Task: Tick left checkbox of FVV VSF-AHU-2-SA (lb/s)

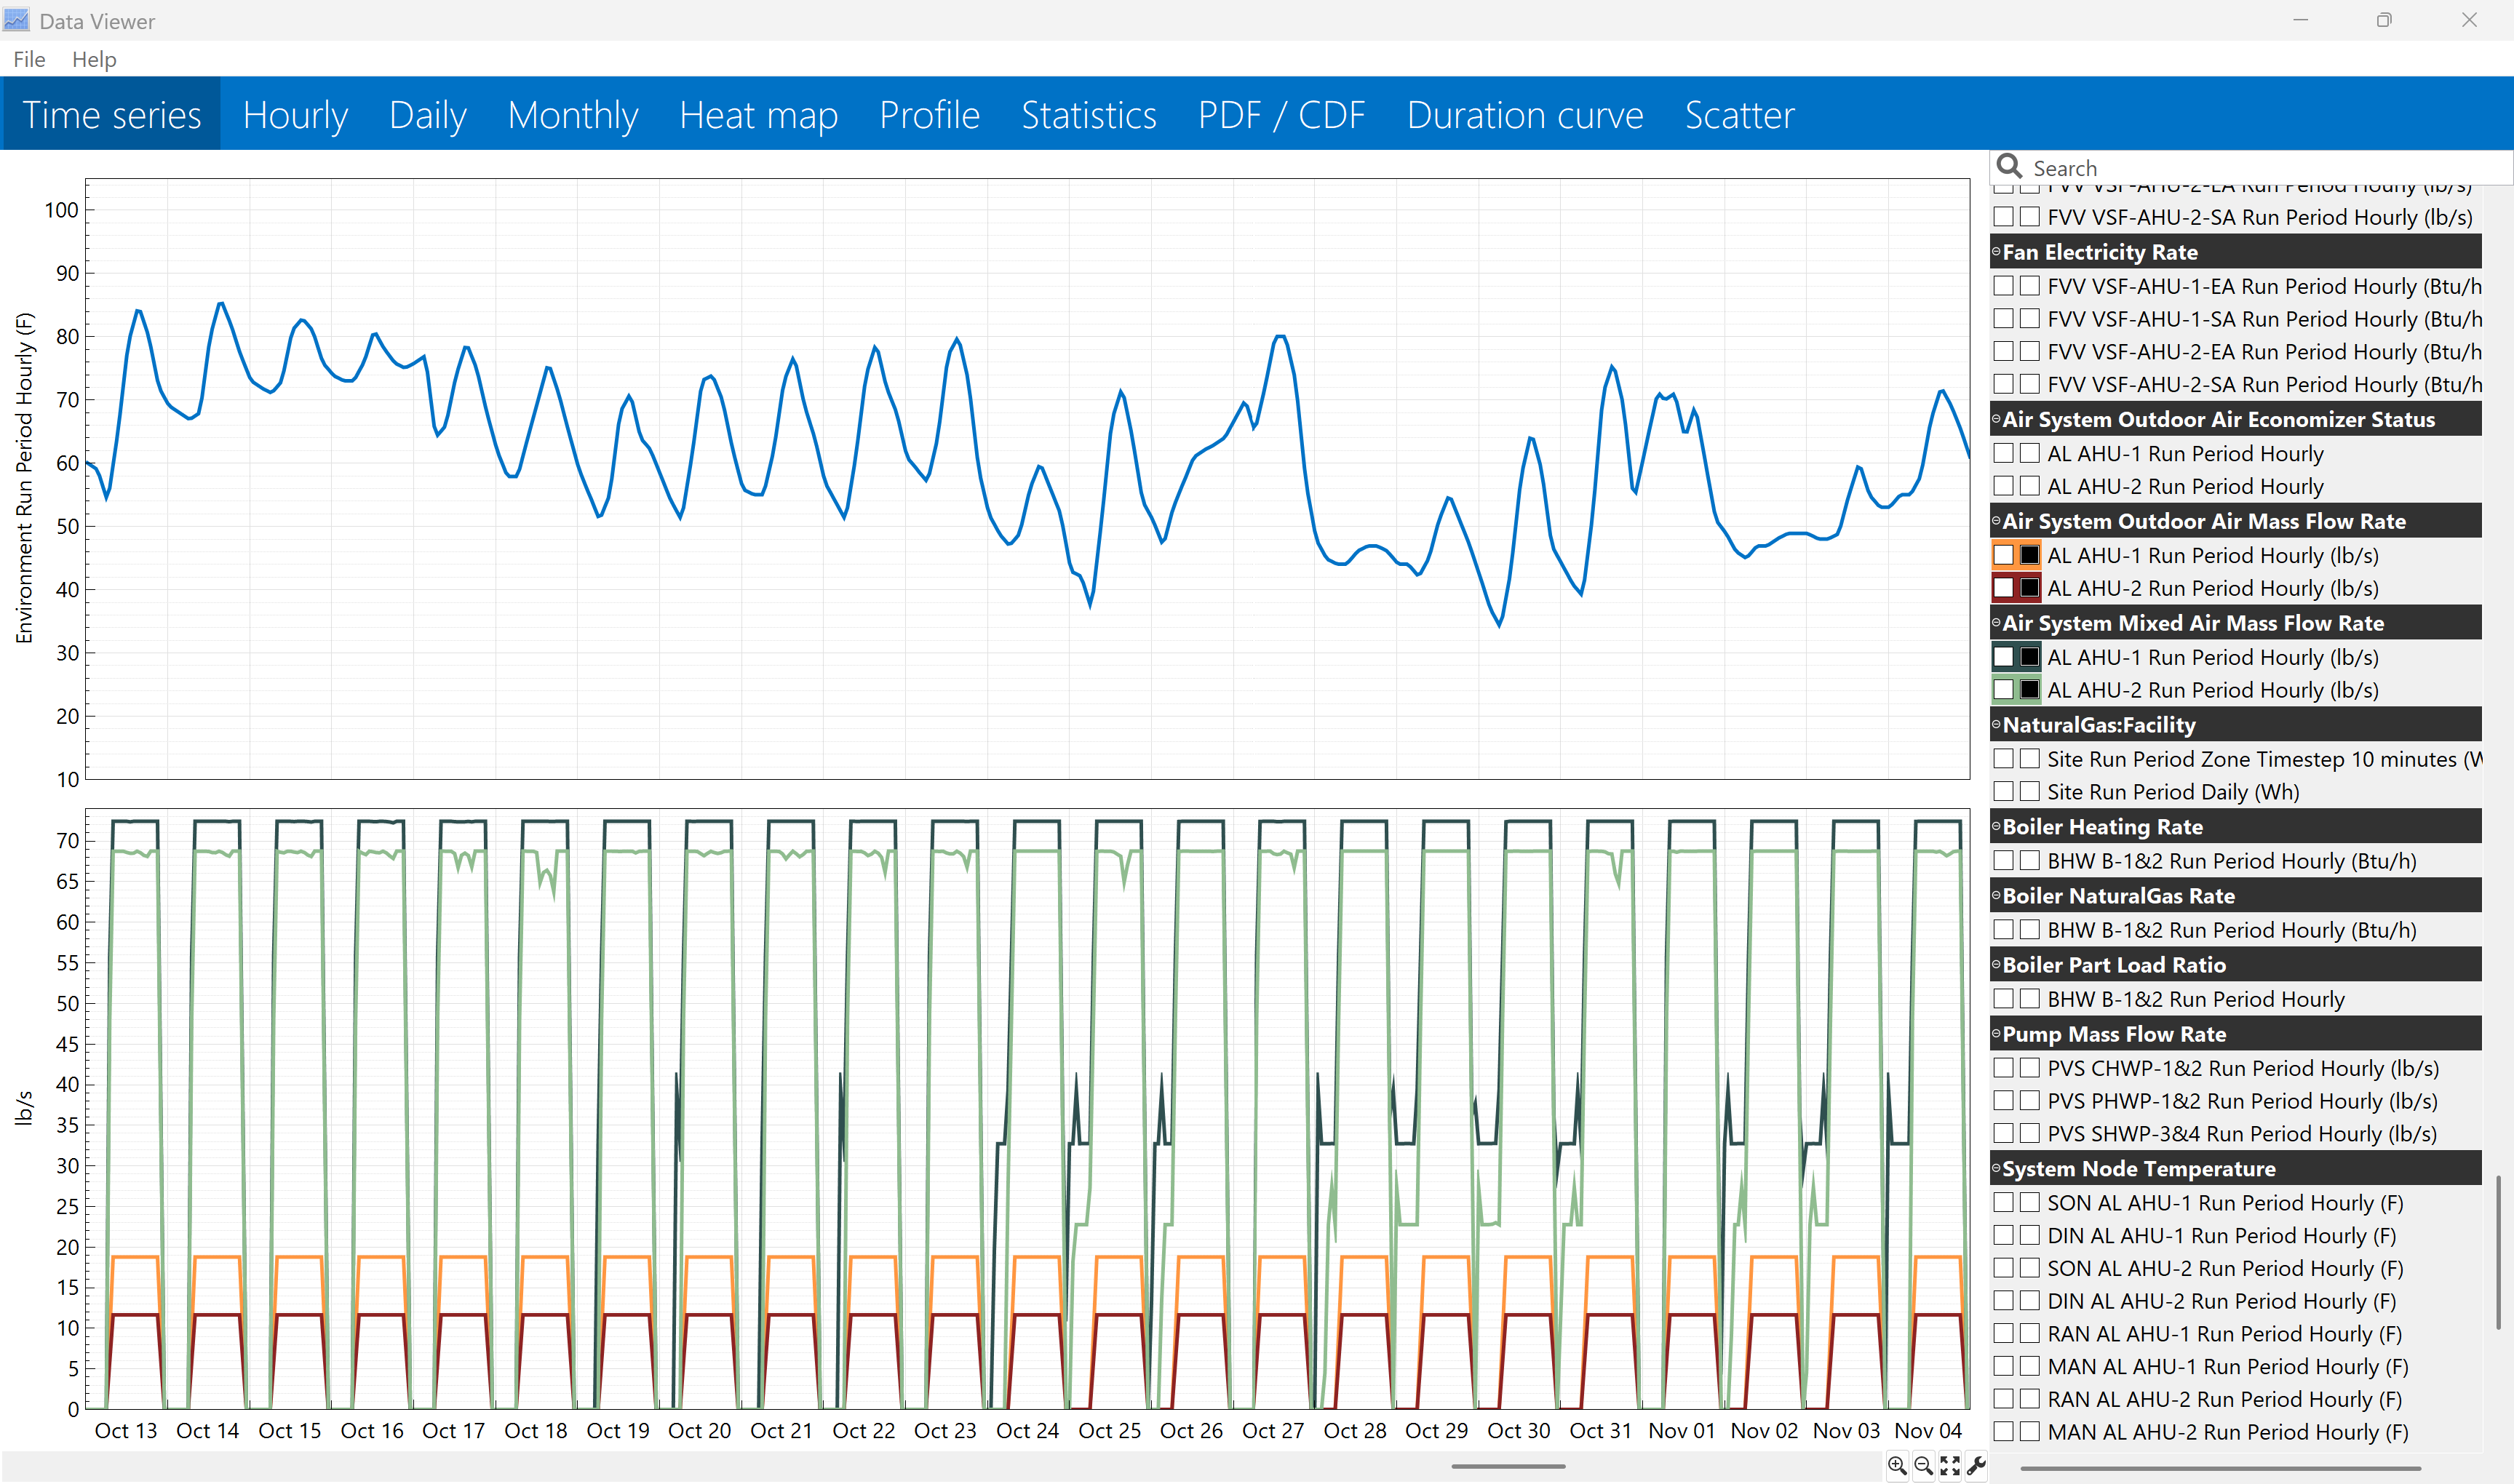Action: [2004, 217]
